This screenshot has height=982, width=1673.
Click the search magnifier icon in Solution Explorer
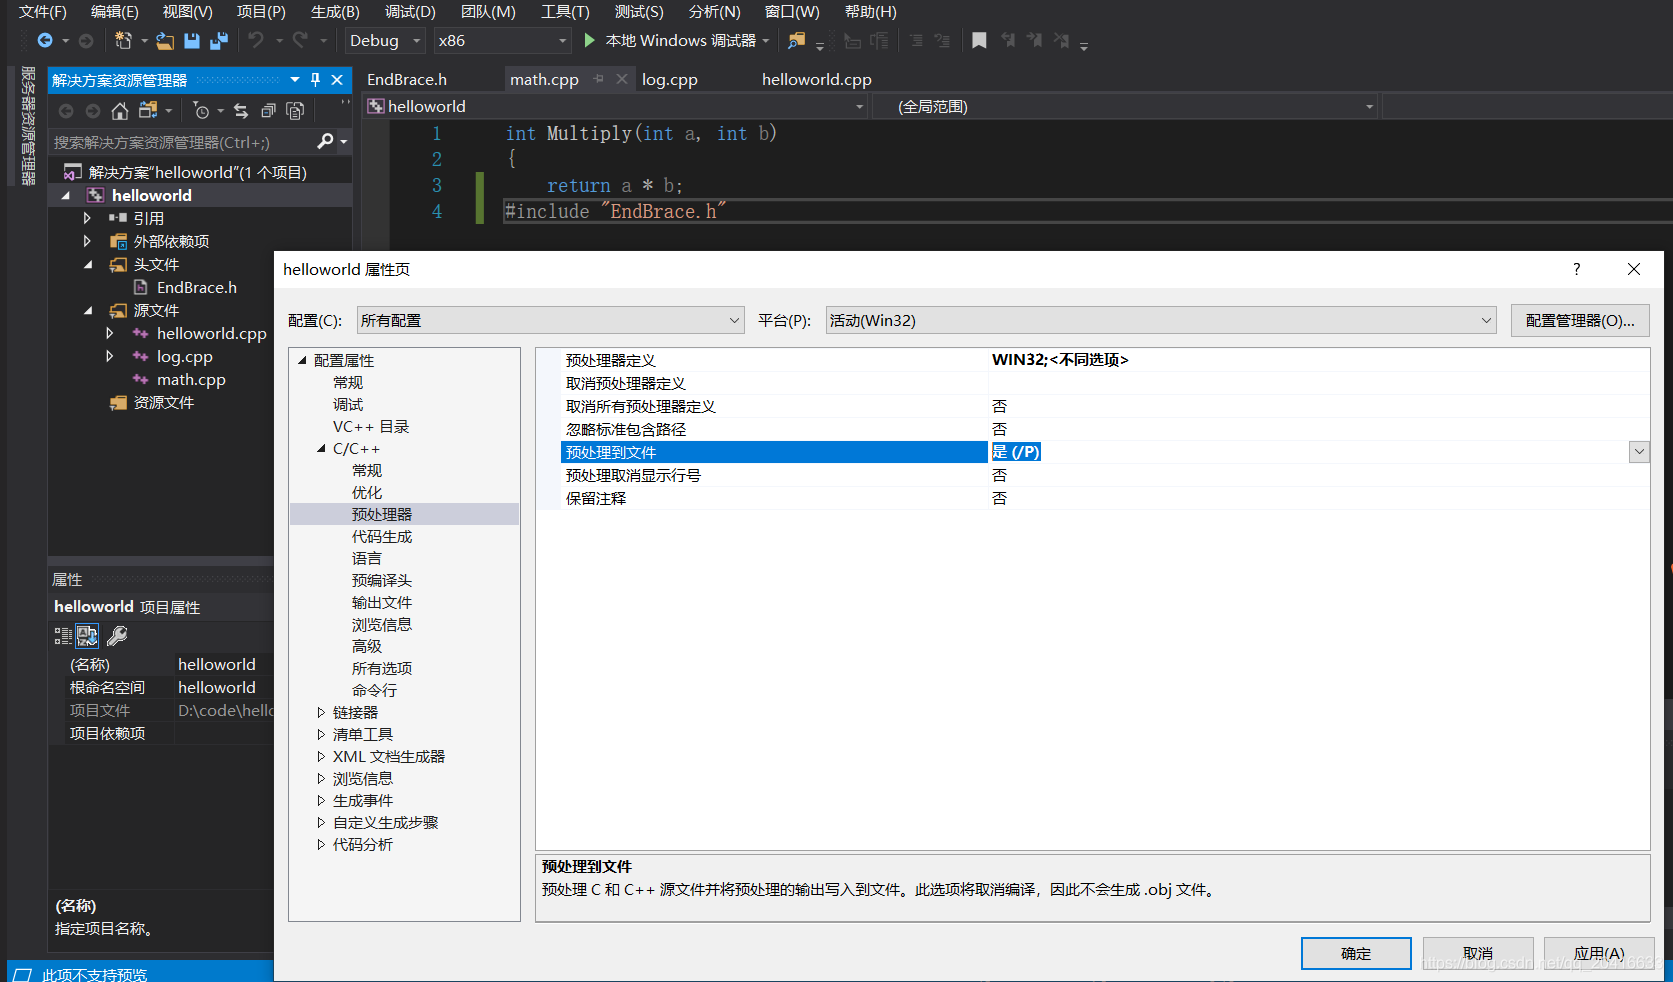325,142
